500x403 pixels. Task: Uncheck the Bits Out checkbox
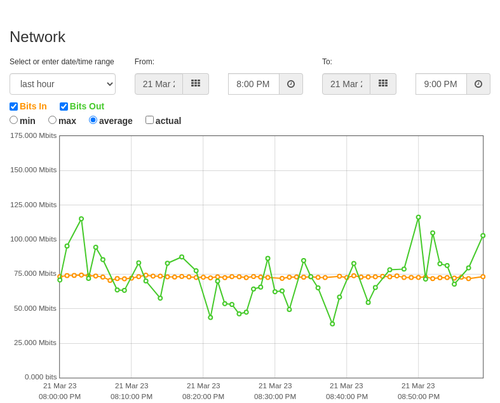click(x=64, y=107)
